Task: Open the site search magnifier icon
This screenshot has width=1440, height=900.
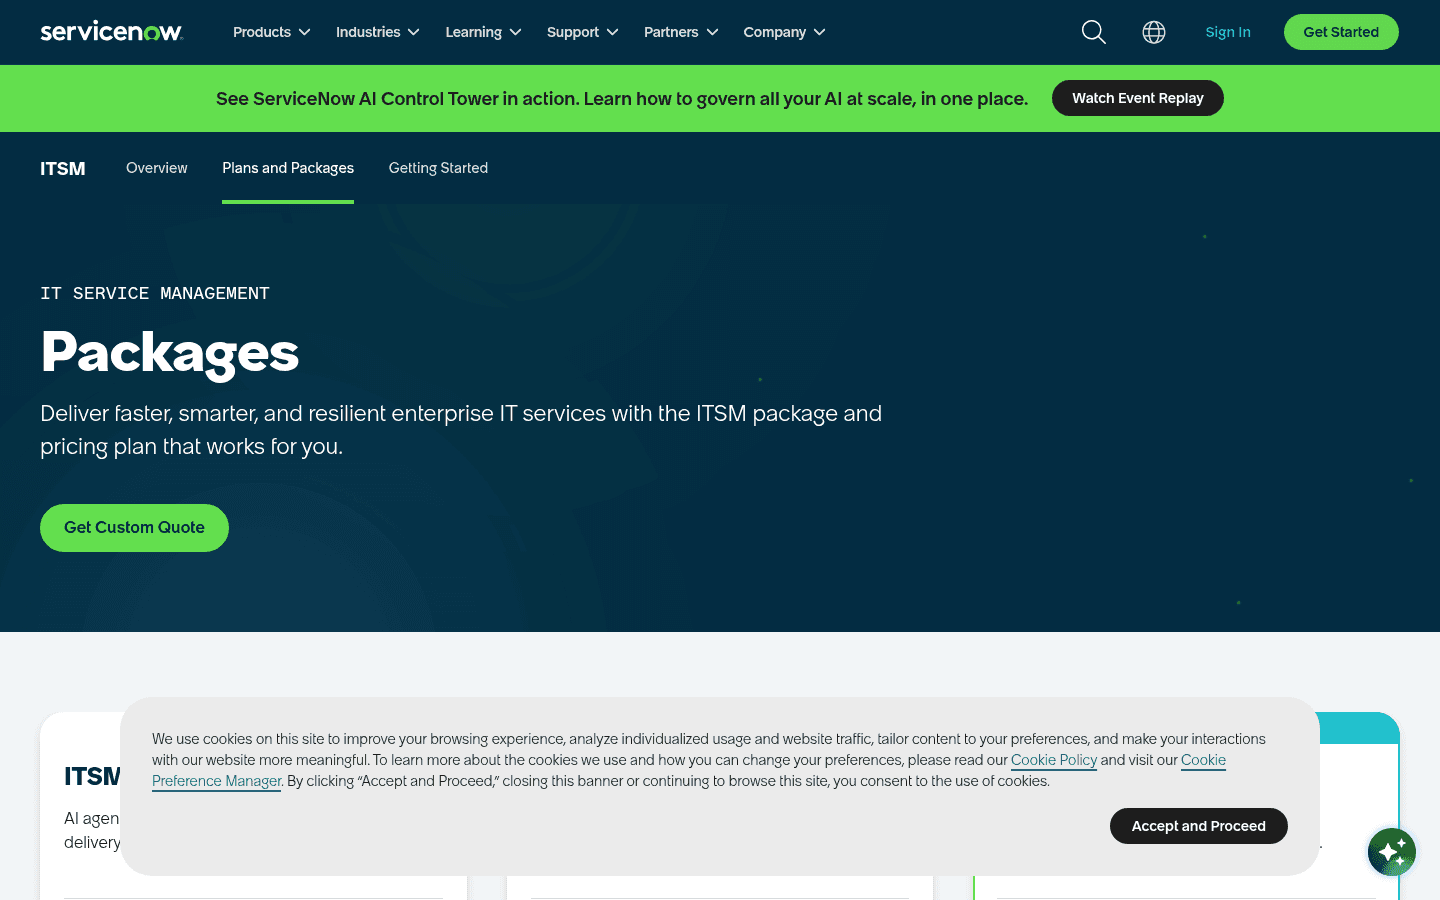Action: [x=1094, y=32]
